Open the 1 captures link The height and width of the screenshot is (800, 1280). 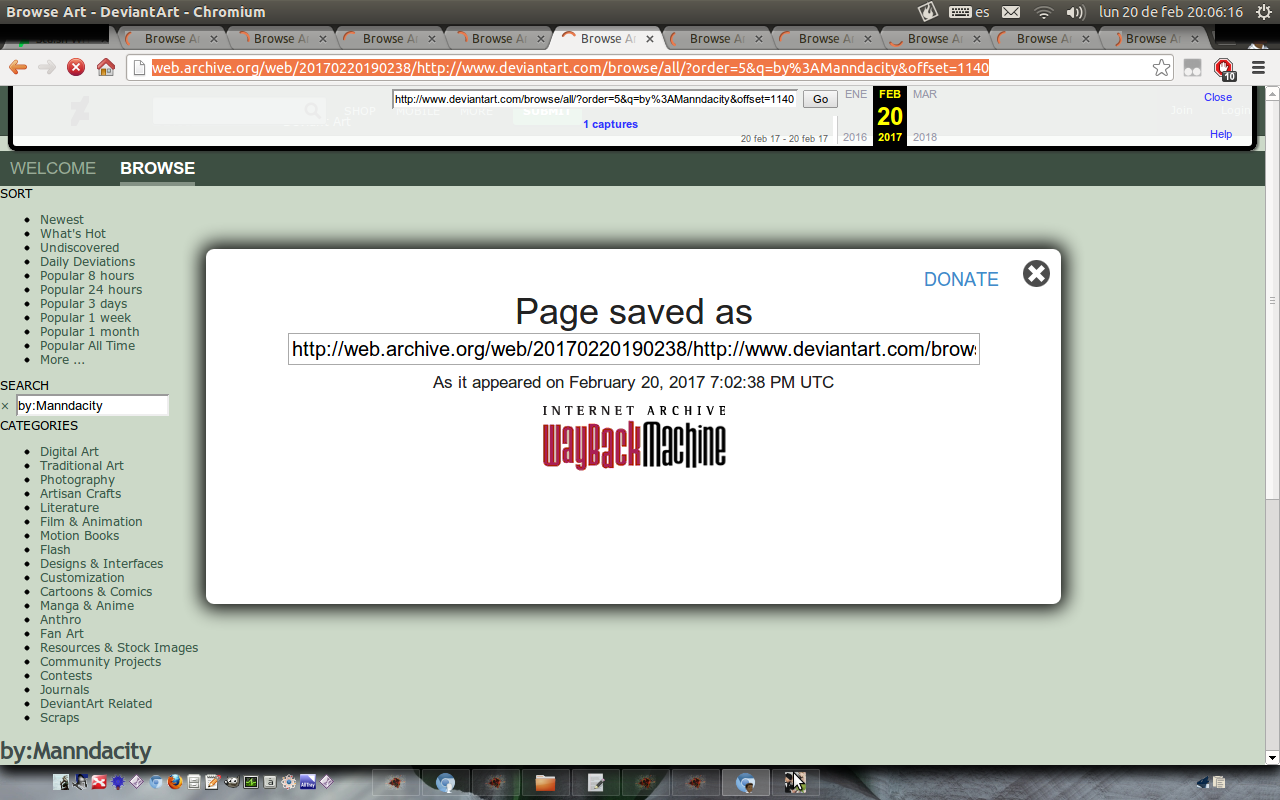611,124
